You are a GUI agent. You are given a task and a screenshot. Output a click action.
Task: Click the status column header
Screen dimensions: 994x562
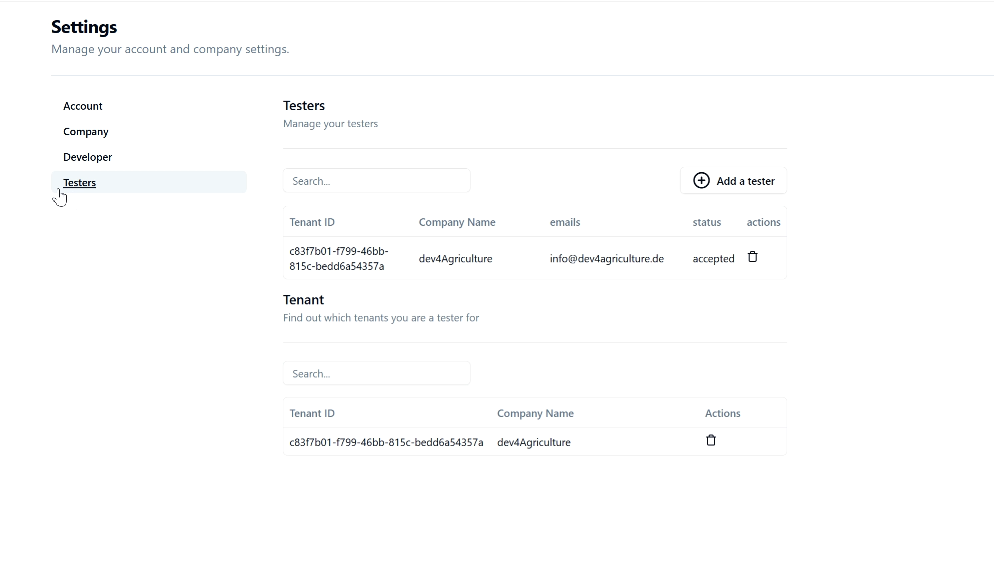[707, 222]
